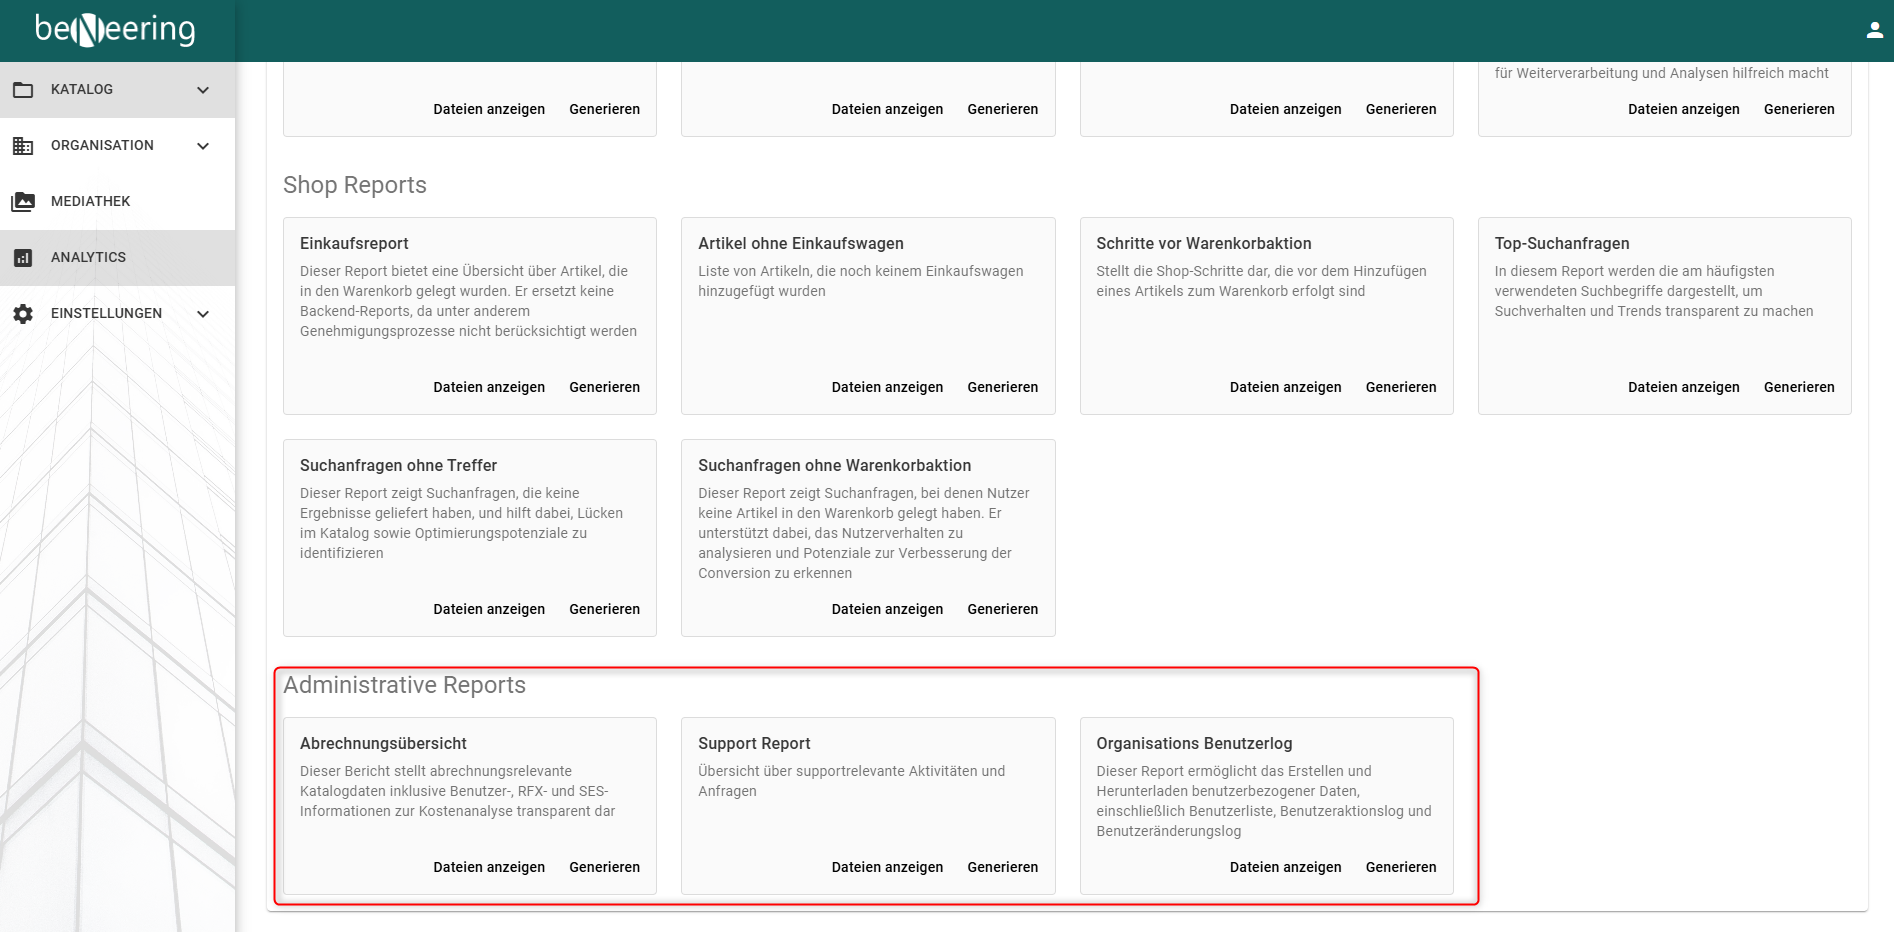Viewport: 1894px width, 932px height.
Task: Click the beNeering logo
Action: click(115, 30)
